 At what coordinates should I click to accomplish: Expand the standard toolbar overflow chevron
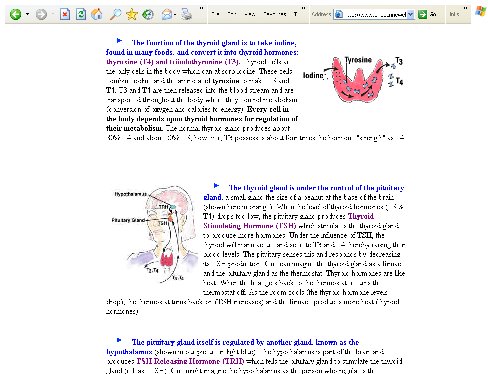pyautogui.click(x=201, y=9)
